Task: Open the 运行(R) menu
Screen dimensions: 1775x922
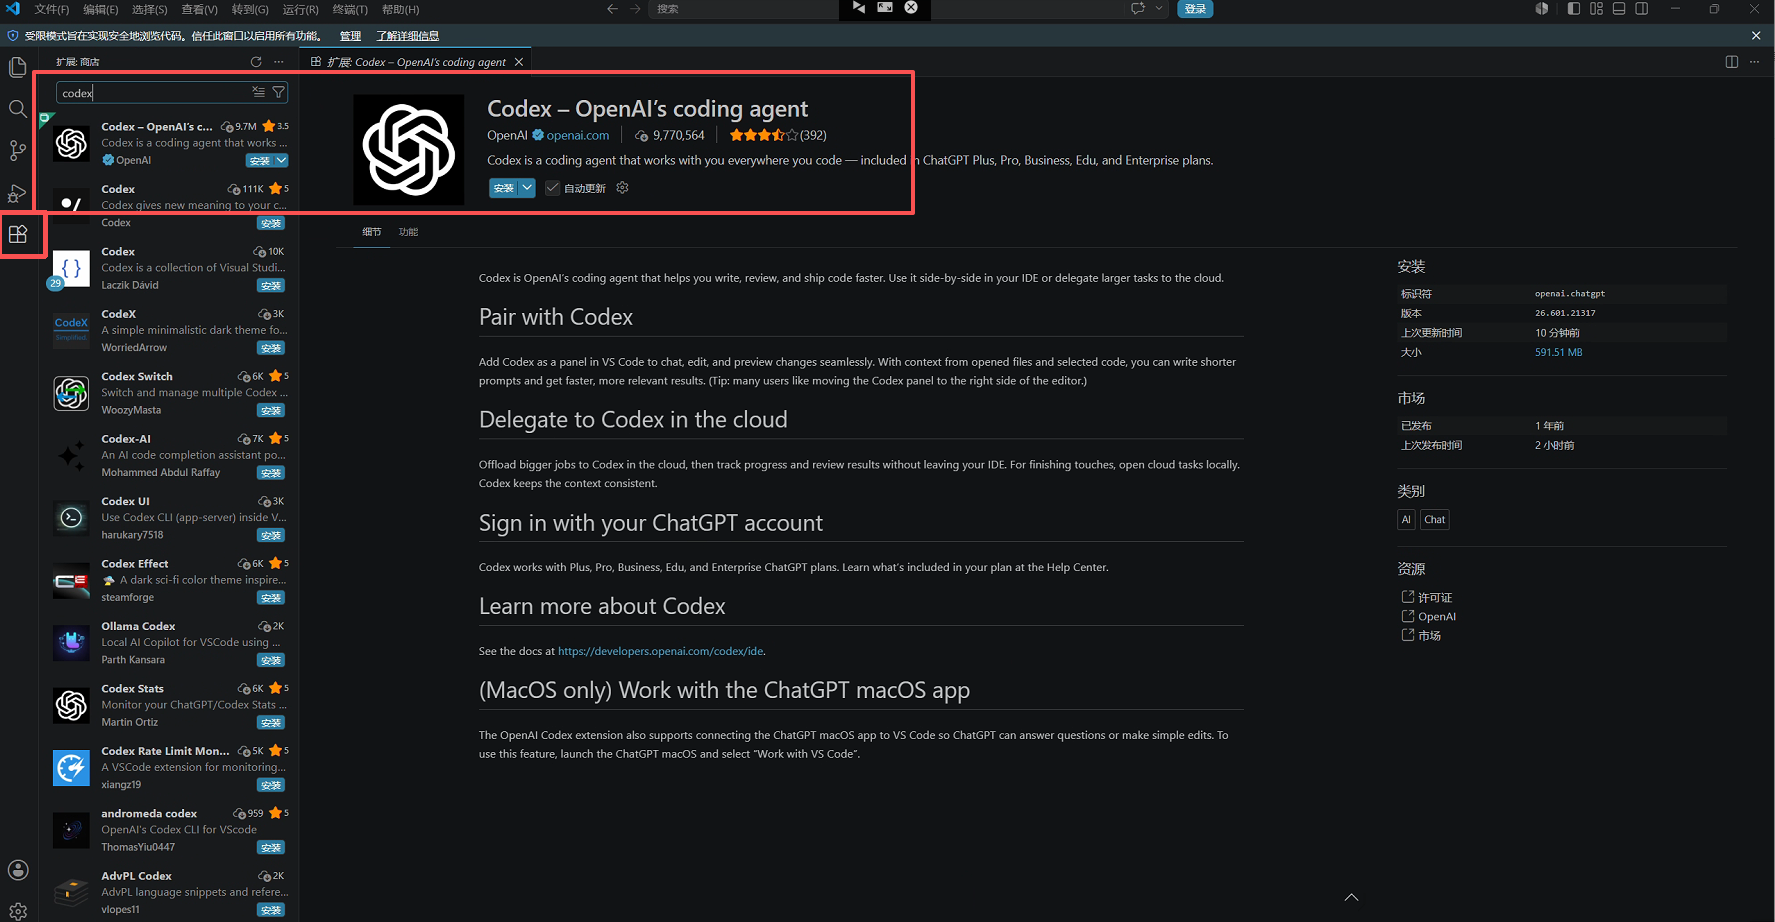Action: [300, 9]
